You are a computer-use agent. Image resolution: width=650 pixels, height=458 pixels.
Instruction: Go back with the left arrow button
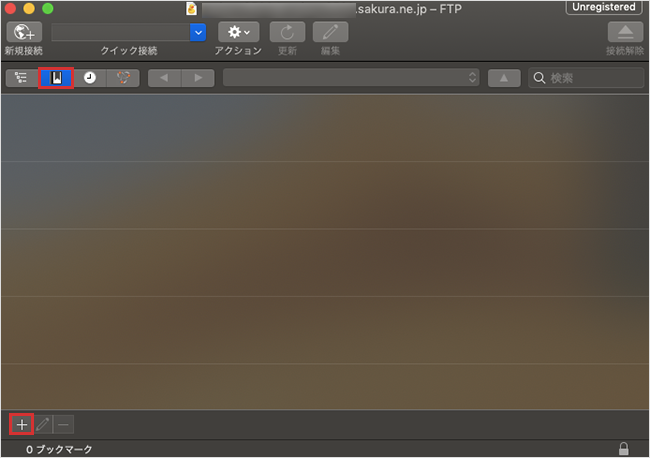(165, 78)
